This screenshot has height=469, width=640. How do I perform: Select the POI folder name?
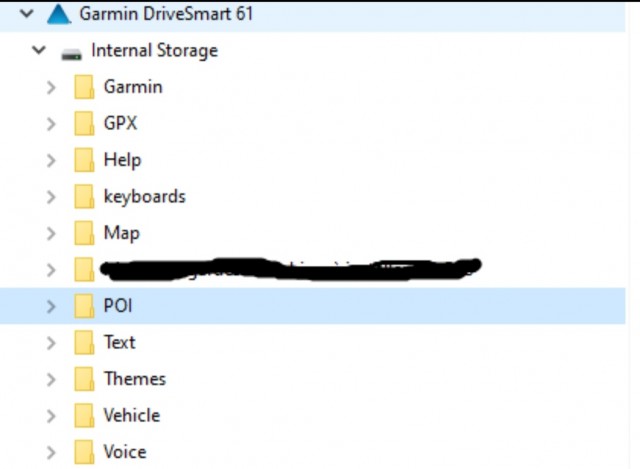tap(118, 306)
